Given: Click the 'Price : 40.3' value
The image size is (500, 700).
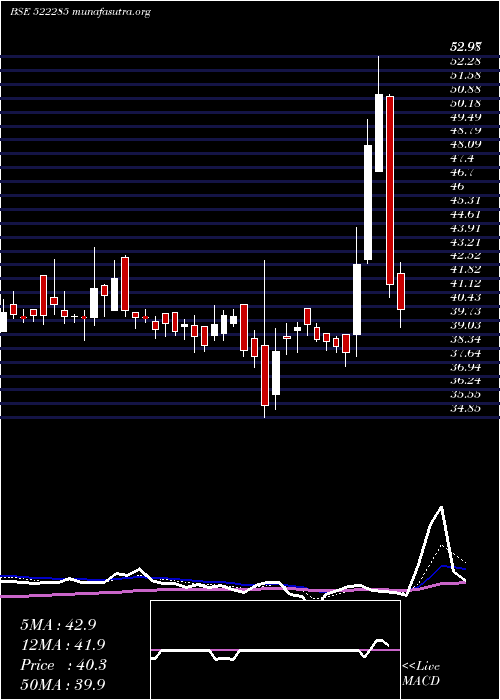Looking at the screenshot, I should tap(63, 665).
